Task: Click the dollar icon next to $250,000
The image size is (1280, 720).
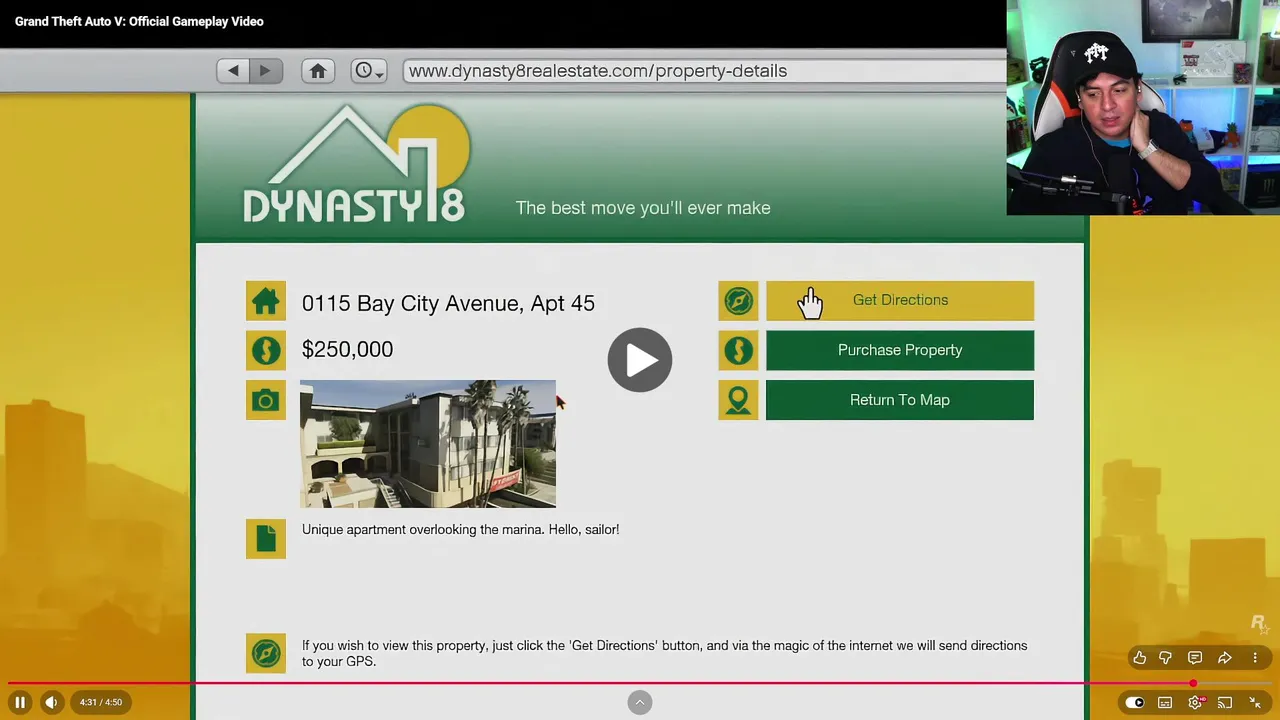Action: pyautogui.click(x=266, y=350)
